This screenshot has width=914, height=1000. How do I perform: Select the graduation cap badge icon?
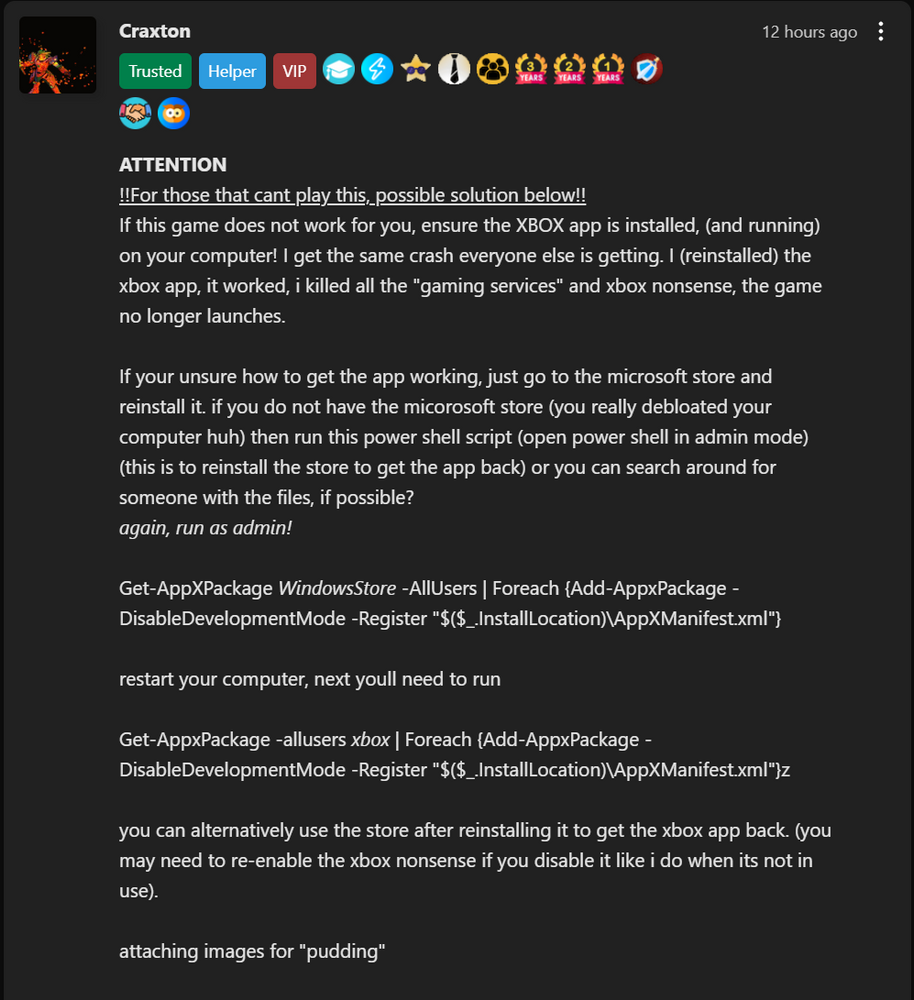(x=339, y=69)
